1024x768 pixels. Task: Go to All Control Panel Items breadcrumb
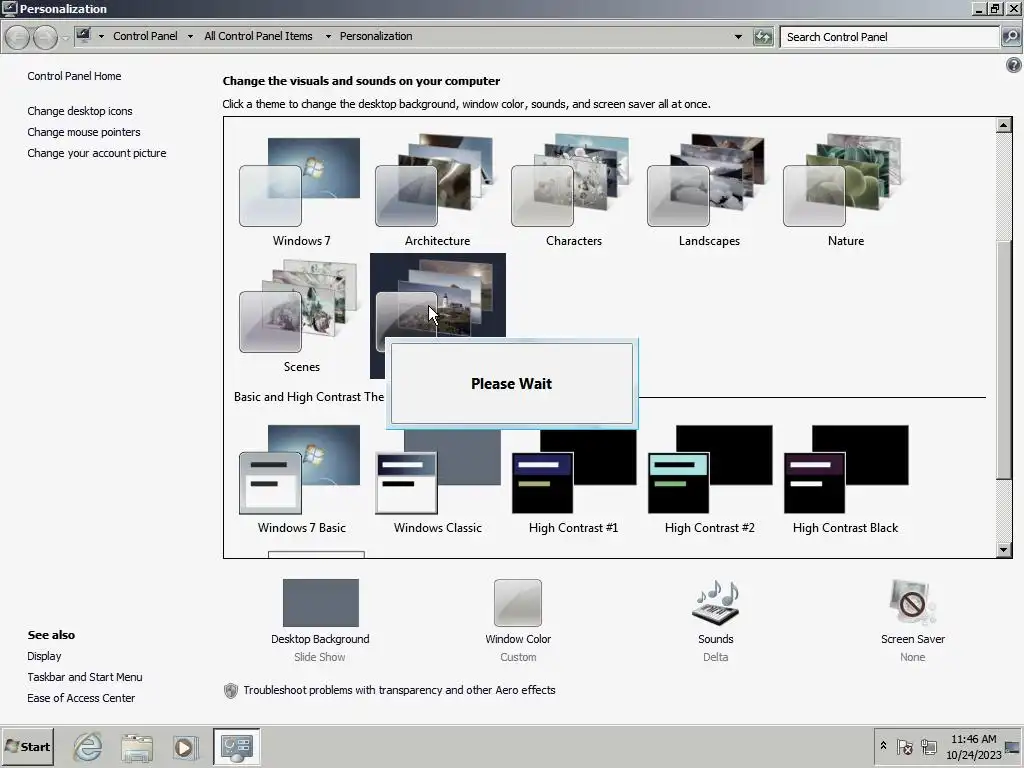[x=258, y=36]
